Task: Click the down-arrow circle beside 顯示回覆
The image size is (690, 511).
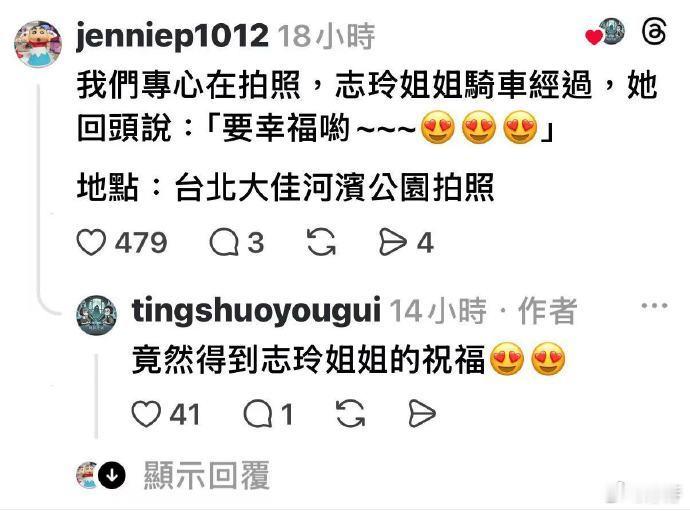Action: [x=112, y=475]
